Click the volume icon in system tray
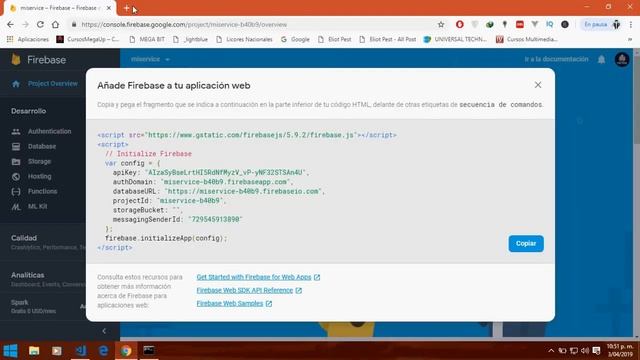The height and width of the screenshot is (360, 640). (x=584, y=351)
